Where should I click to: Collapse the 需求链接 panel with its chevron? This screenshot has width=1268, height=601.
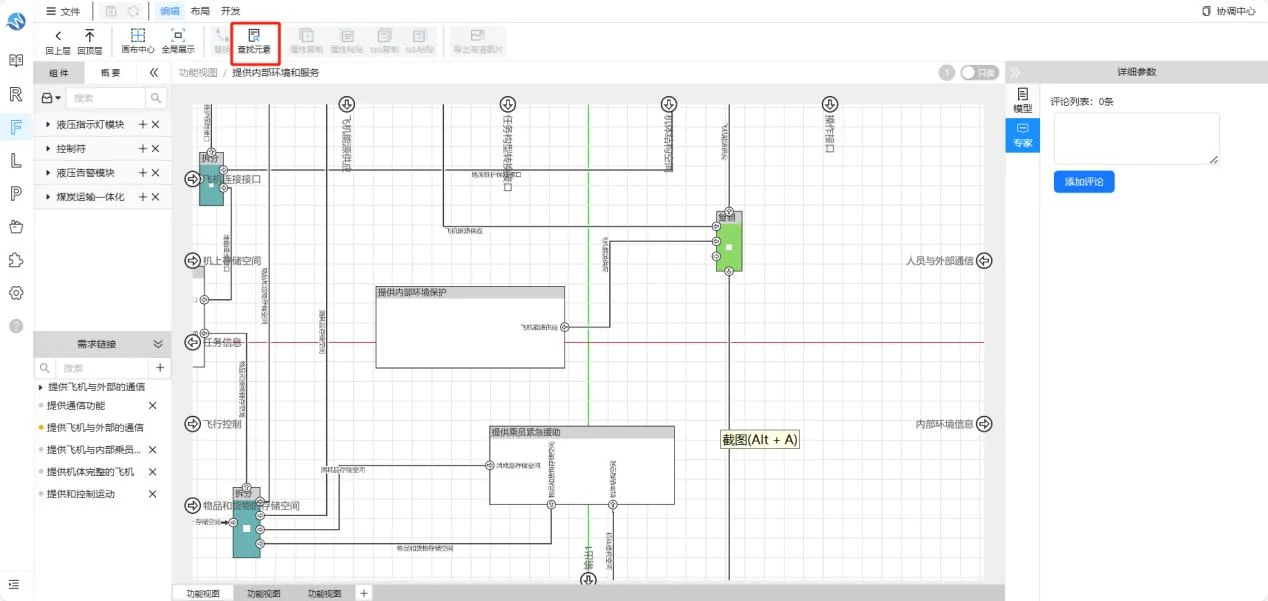click(157, 344)
